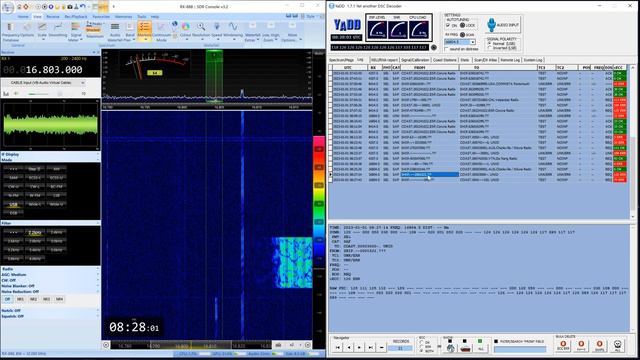The image size is (640, 360).
Task: Click the YaDD message list vertical scrollbar
Action: [x=633, y=142]
